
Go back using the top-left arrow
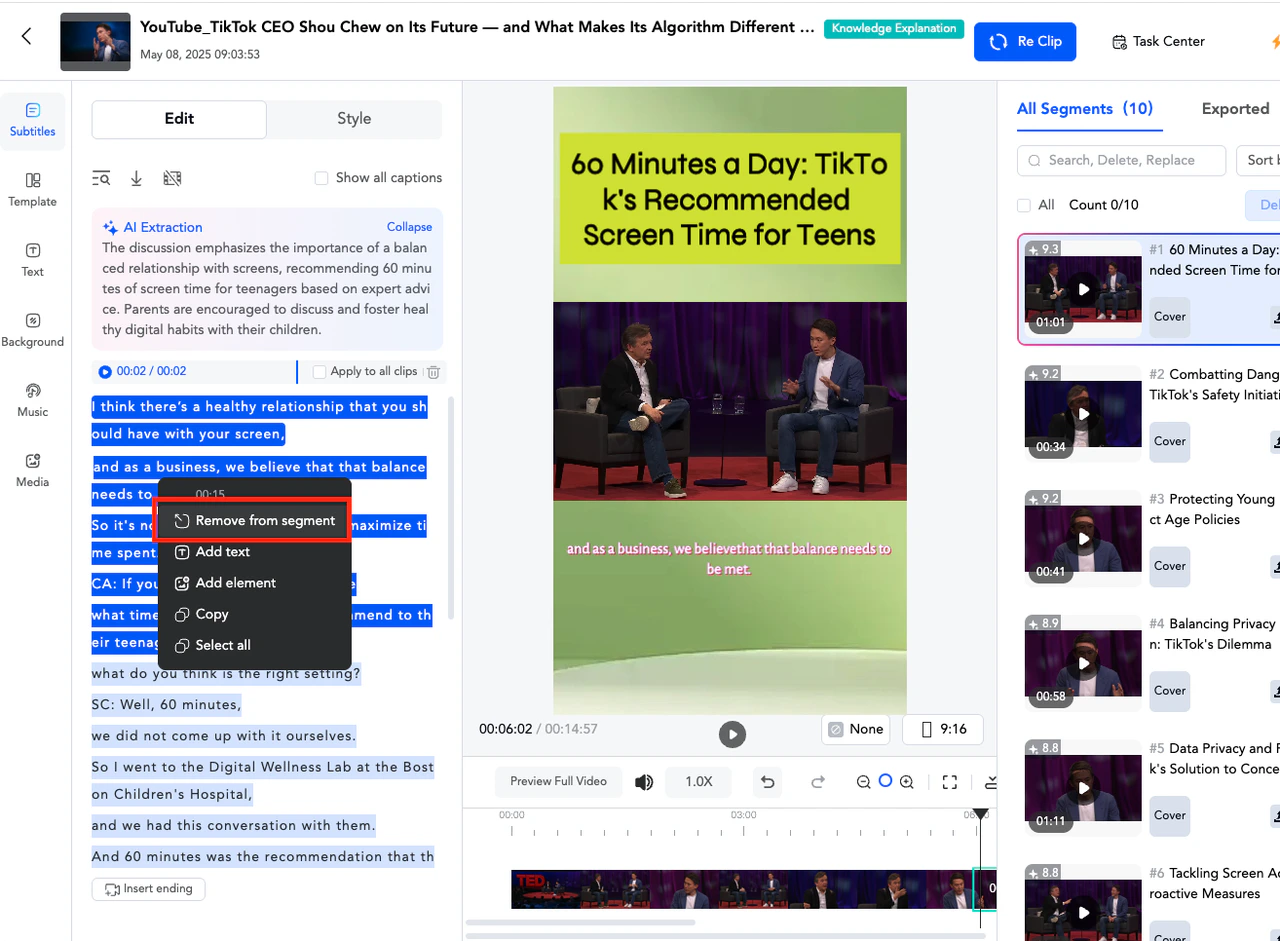pos(27,37)
